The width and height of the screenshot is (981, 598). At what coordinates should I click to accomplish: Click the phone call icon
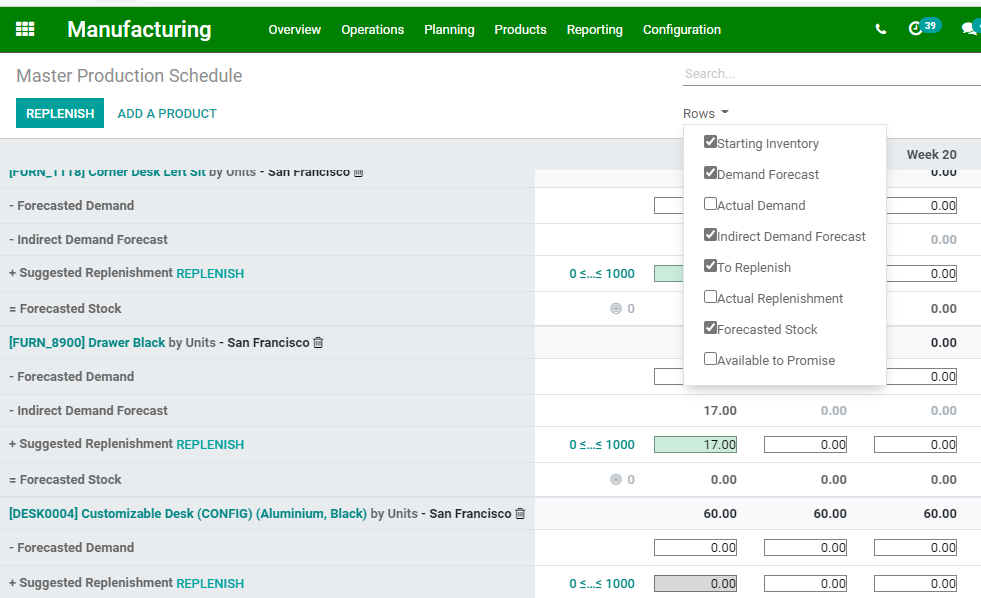pos(881,29)
